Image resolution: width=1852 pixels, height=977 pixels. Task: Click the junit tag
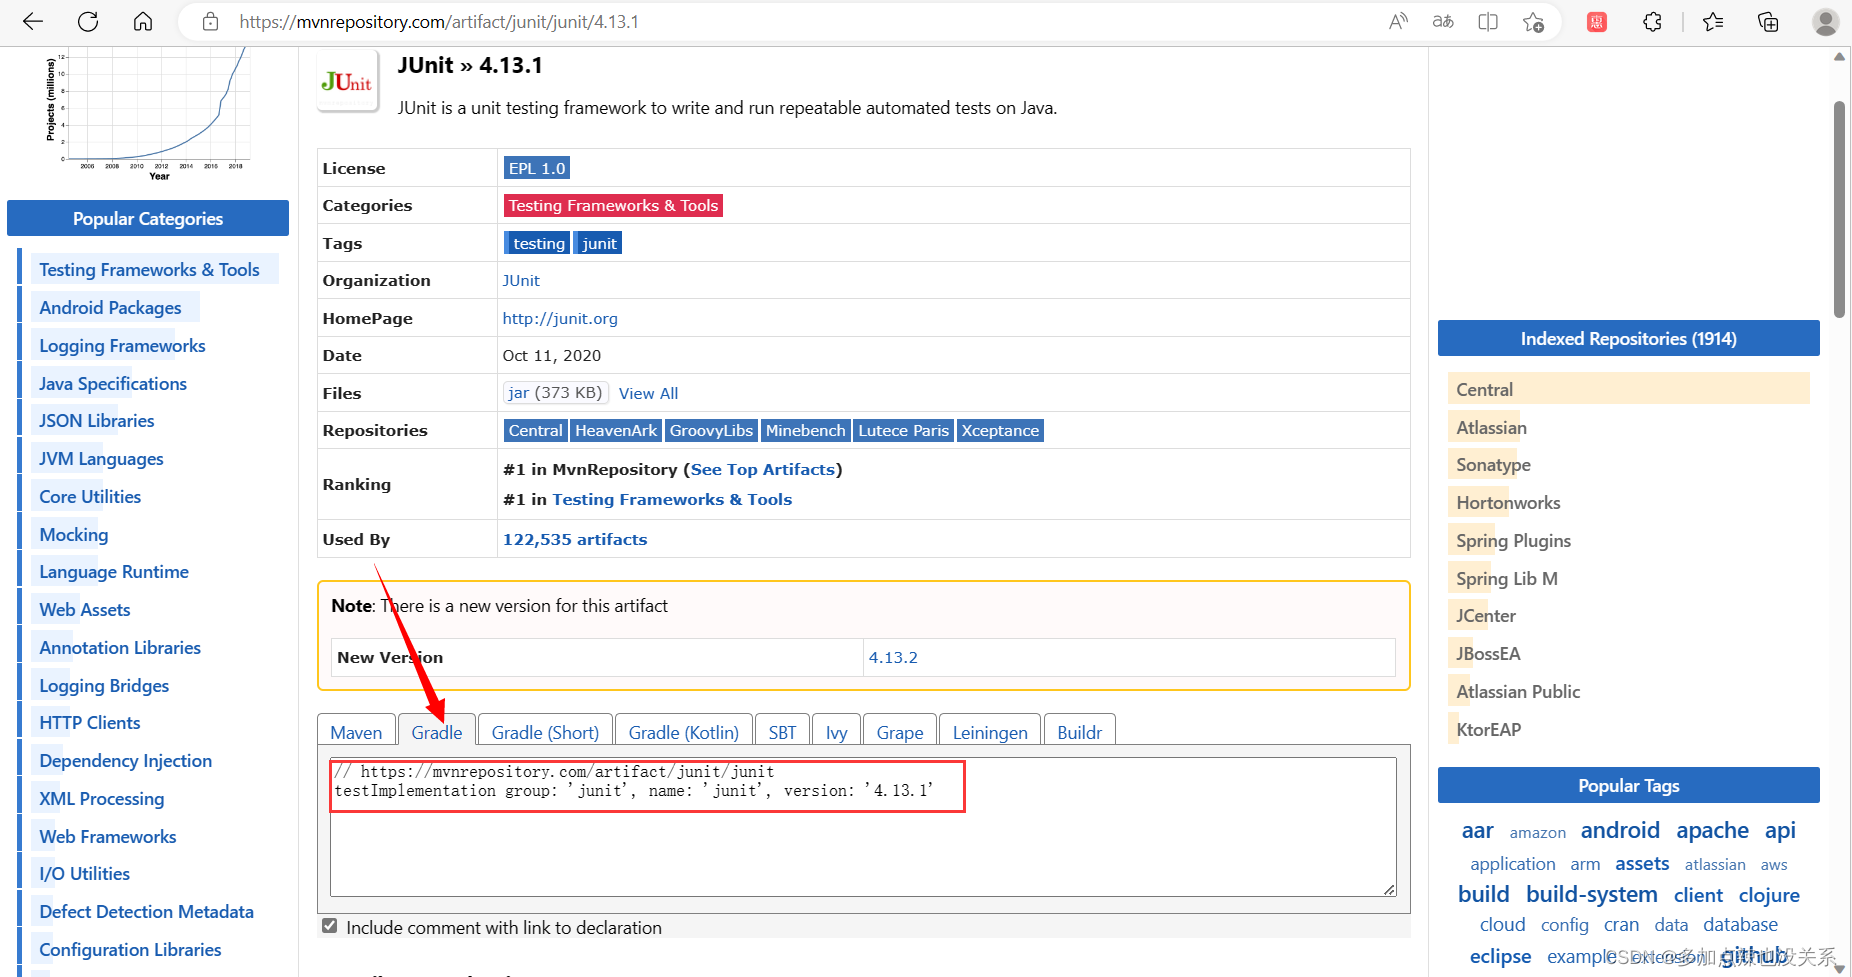(x=599, y=243)
